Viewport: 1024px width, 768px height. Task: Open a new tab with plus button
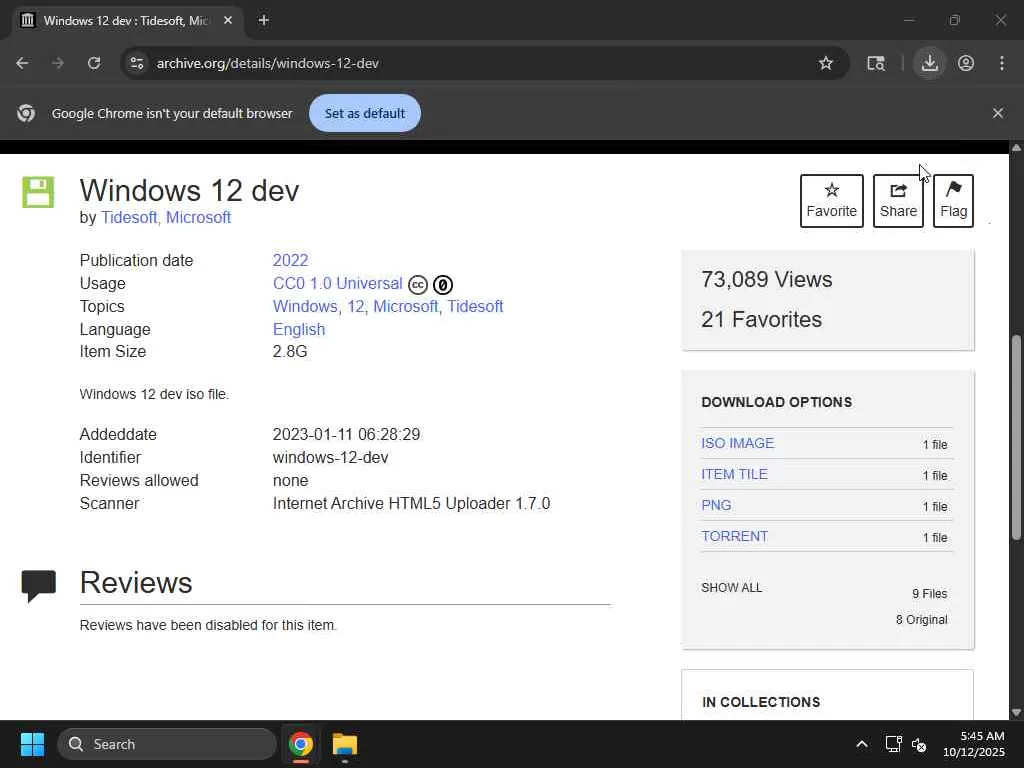coord(264,20)
